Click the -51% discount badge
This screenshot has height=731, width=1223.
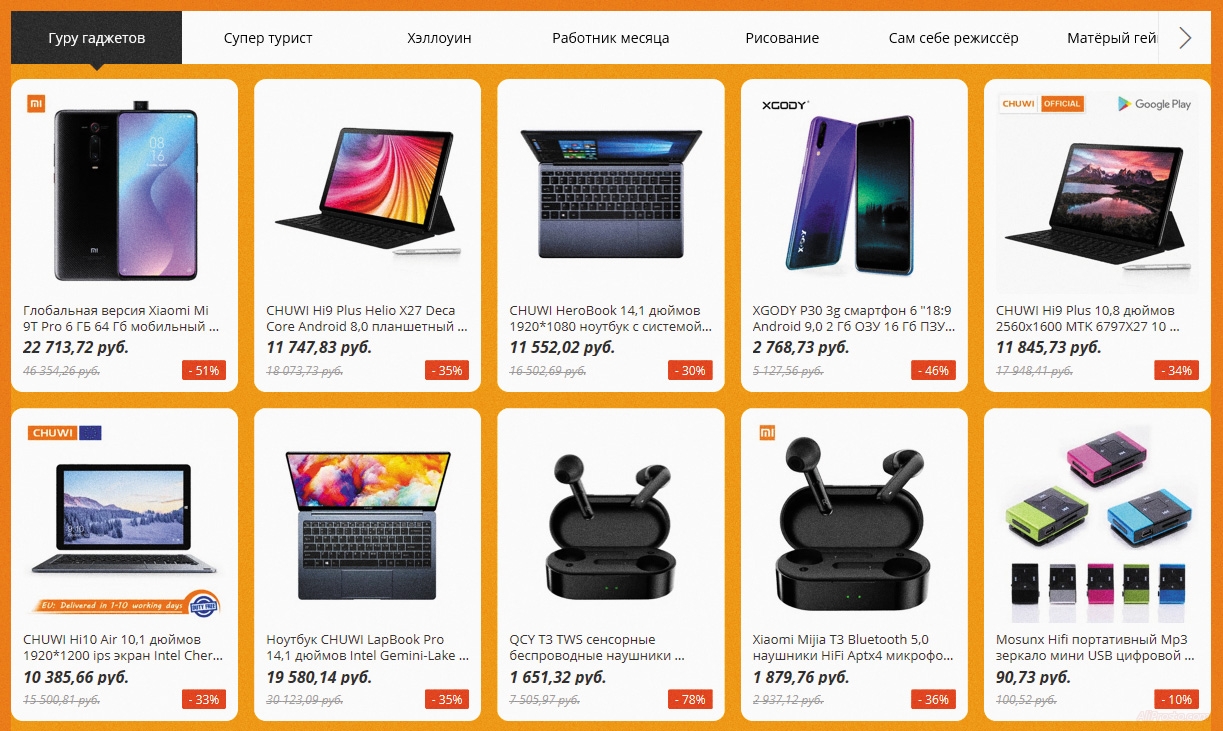pyautogui.click(x=204, y=370)
